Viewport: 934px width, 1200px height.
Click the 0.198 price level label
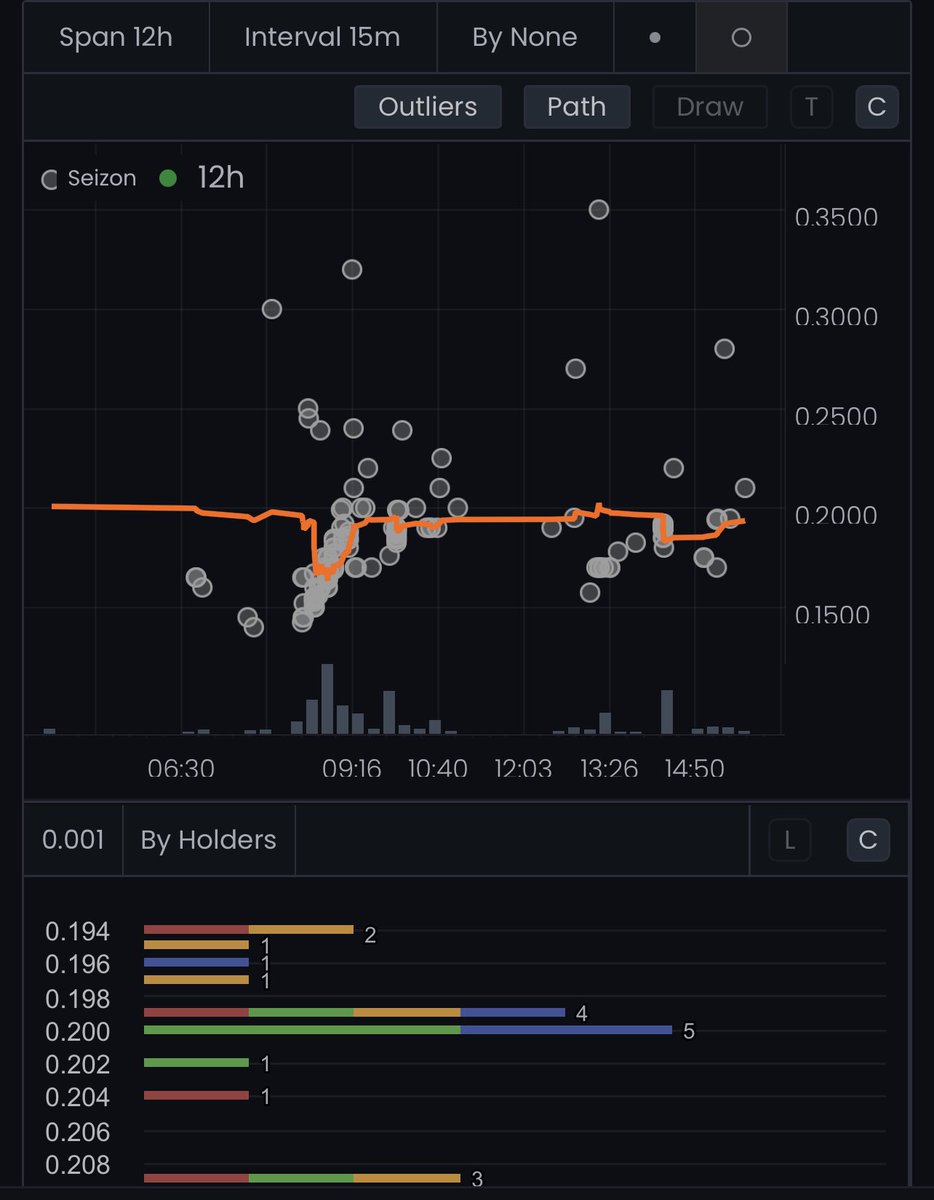[x=78, y=999]
